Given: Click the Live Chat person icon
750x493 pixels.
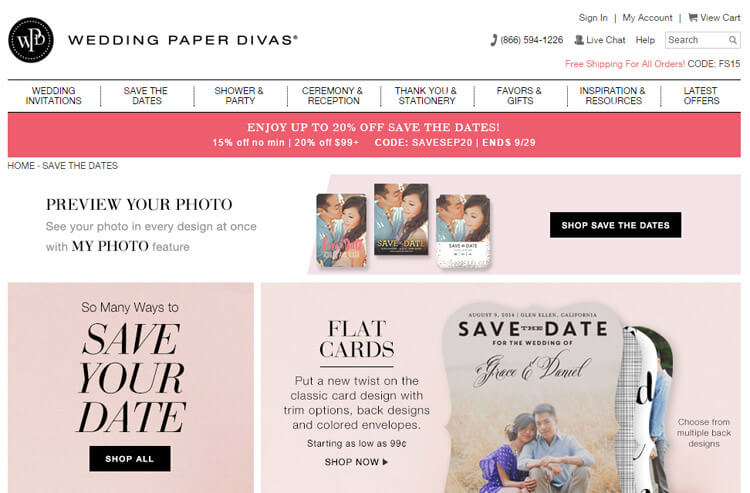Looking at the screenshot, I should (579, 40).
